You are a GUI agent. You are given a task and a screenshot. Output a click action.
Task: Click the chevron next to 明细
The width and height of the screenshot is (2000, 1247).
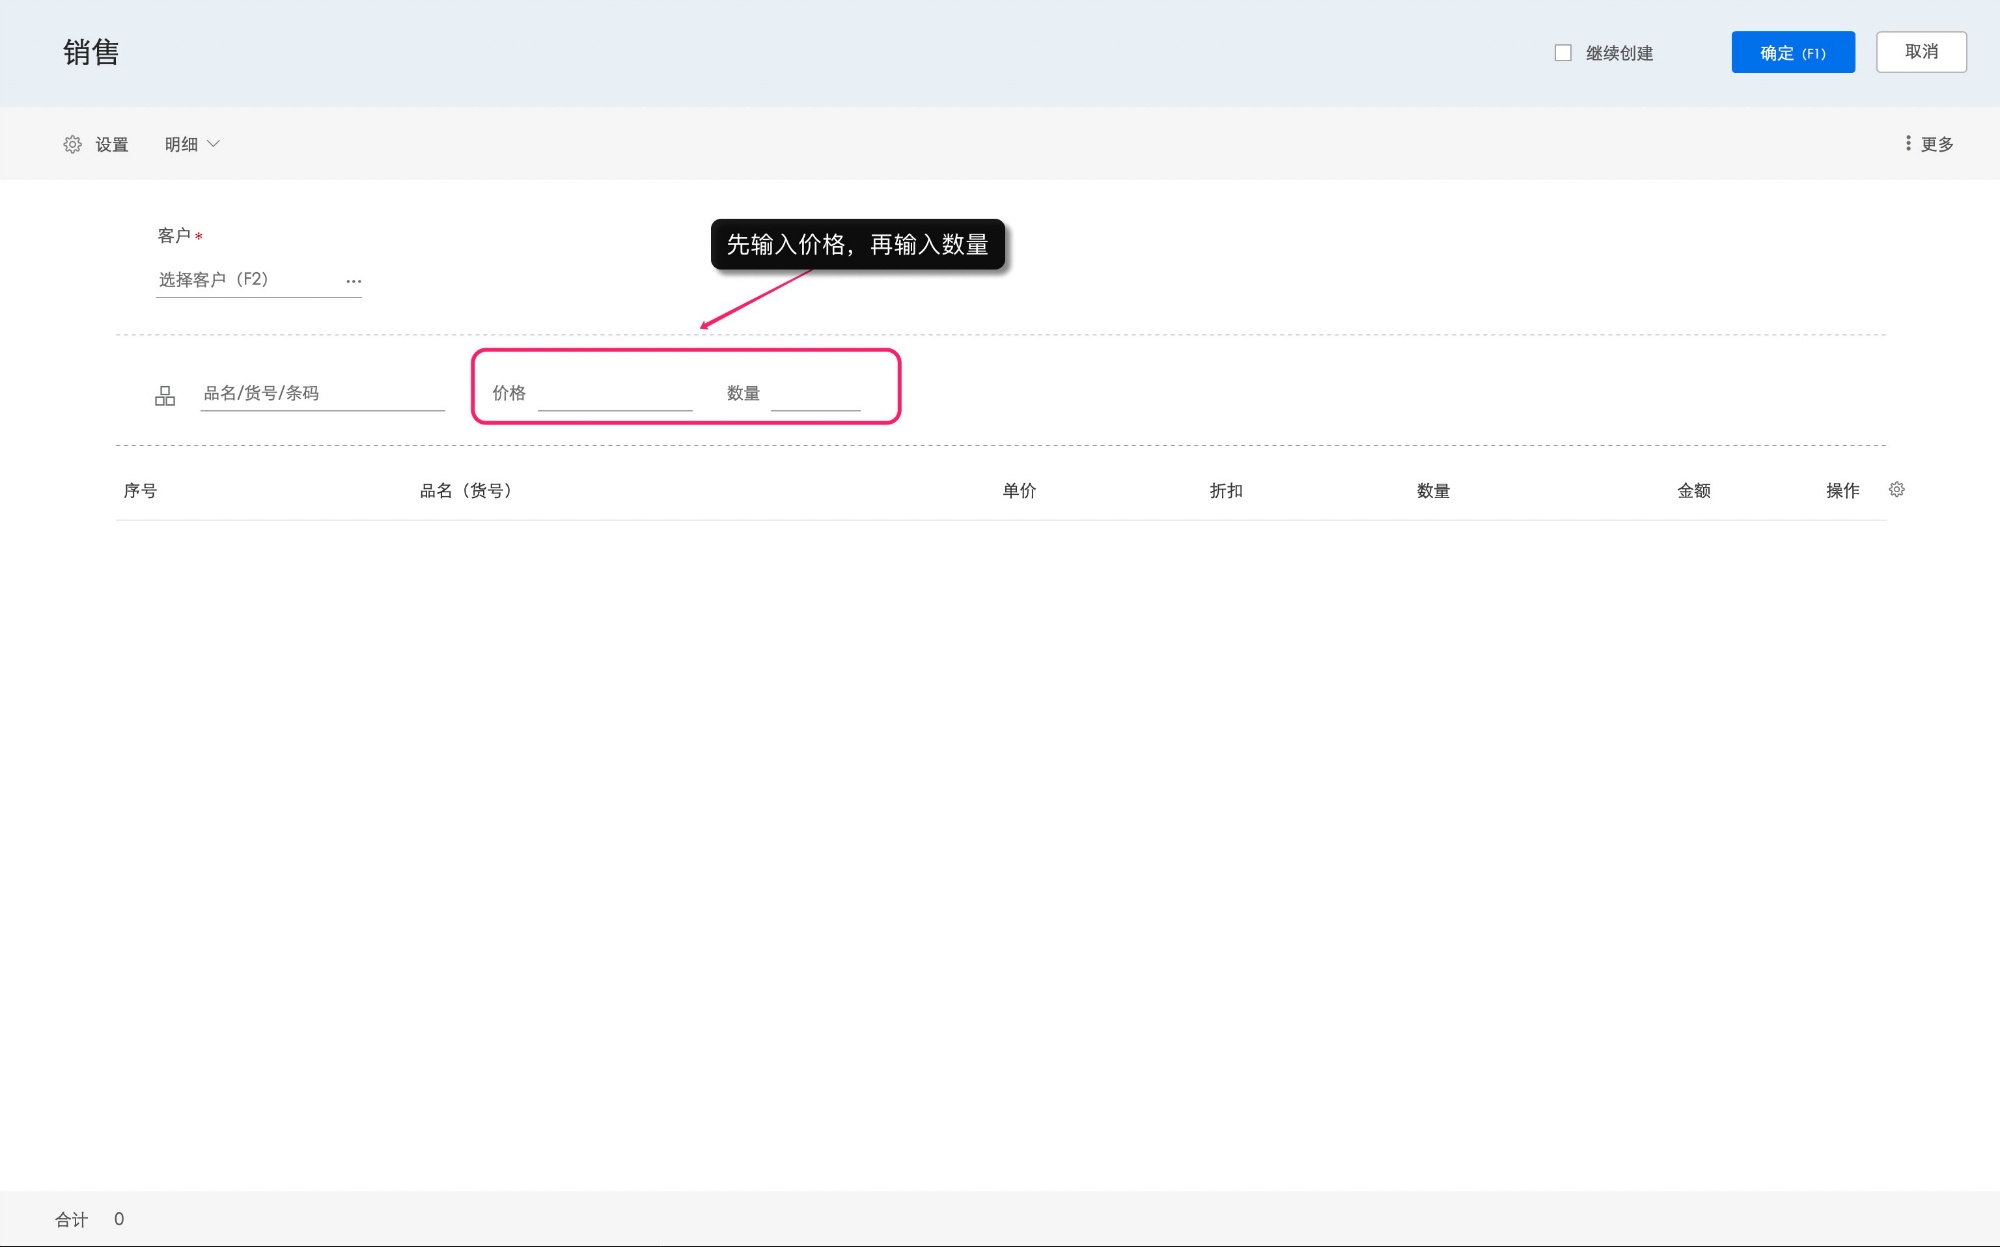click(x=213, y=144)
